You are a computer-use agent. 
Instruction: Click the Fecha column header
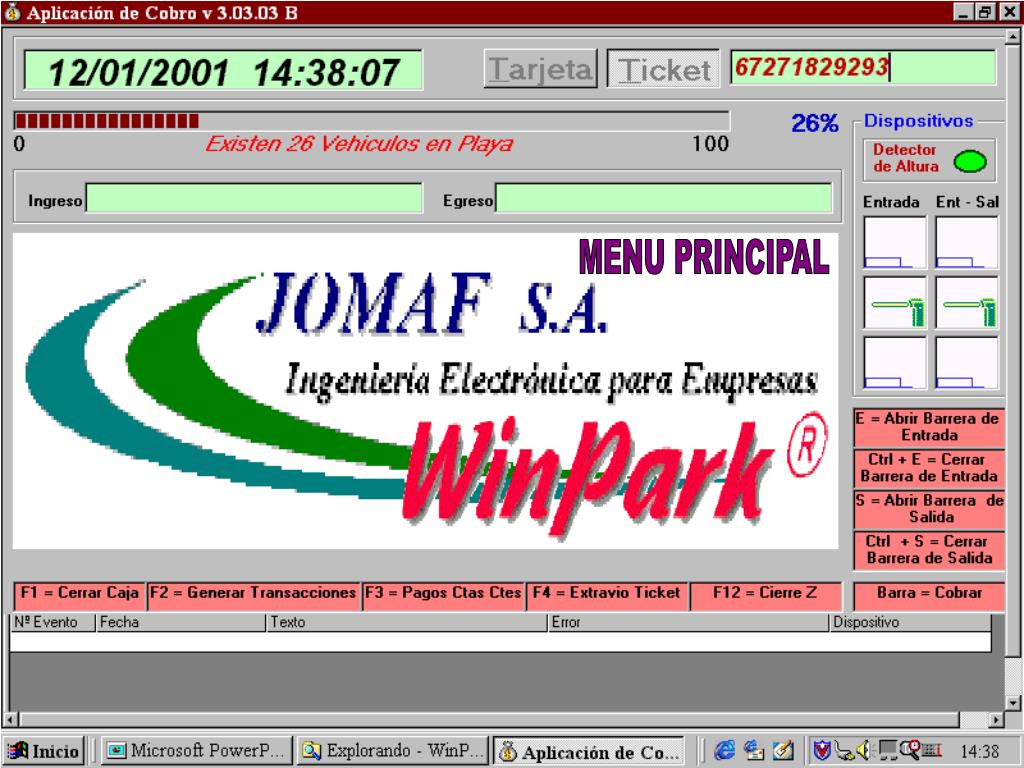(x=182, y=622)
